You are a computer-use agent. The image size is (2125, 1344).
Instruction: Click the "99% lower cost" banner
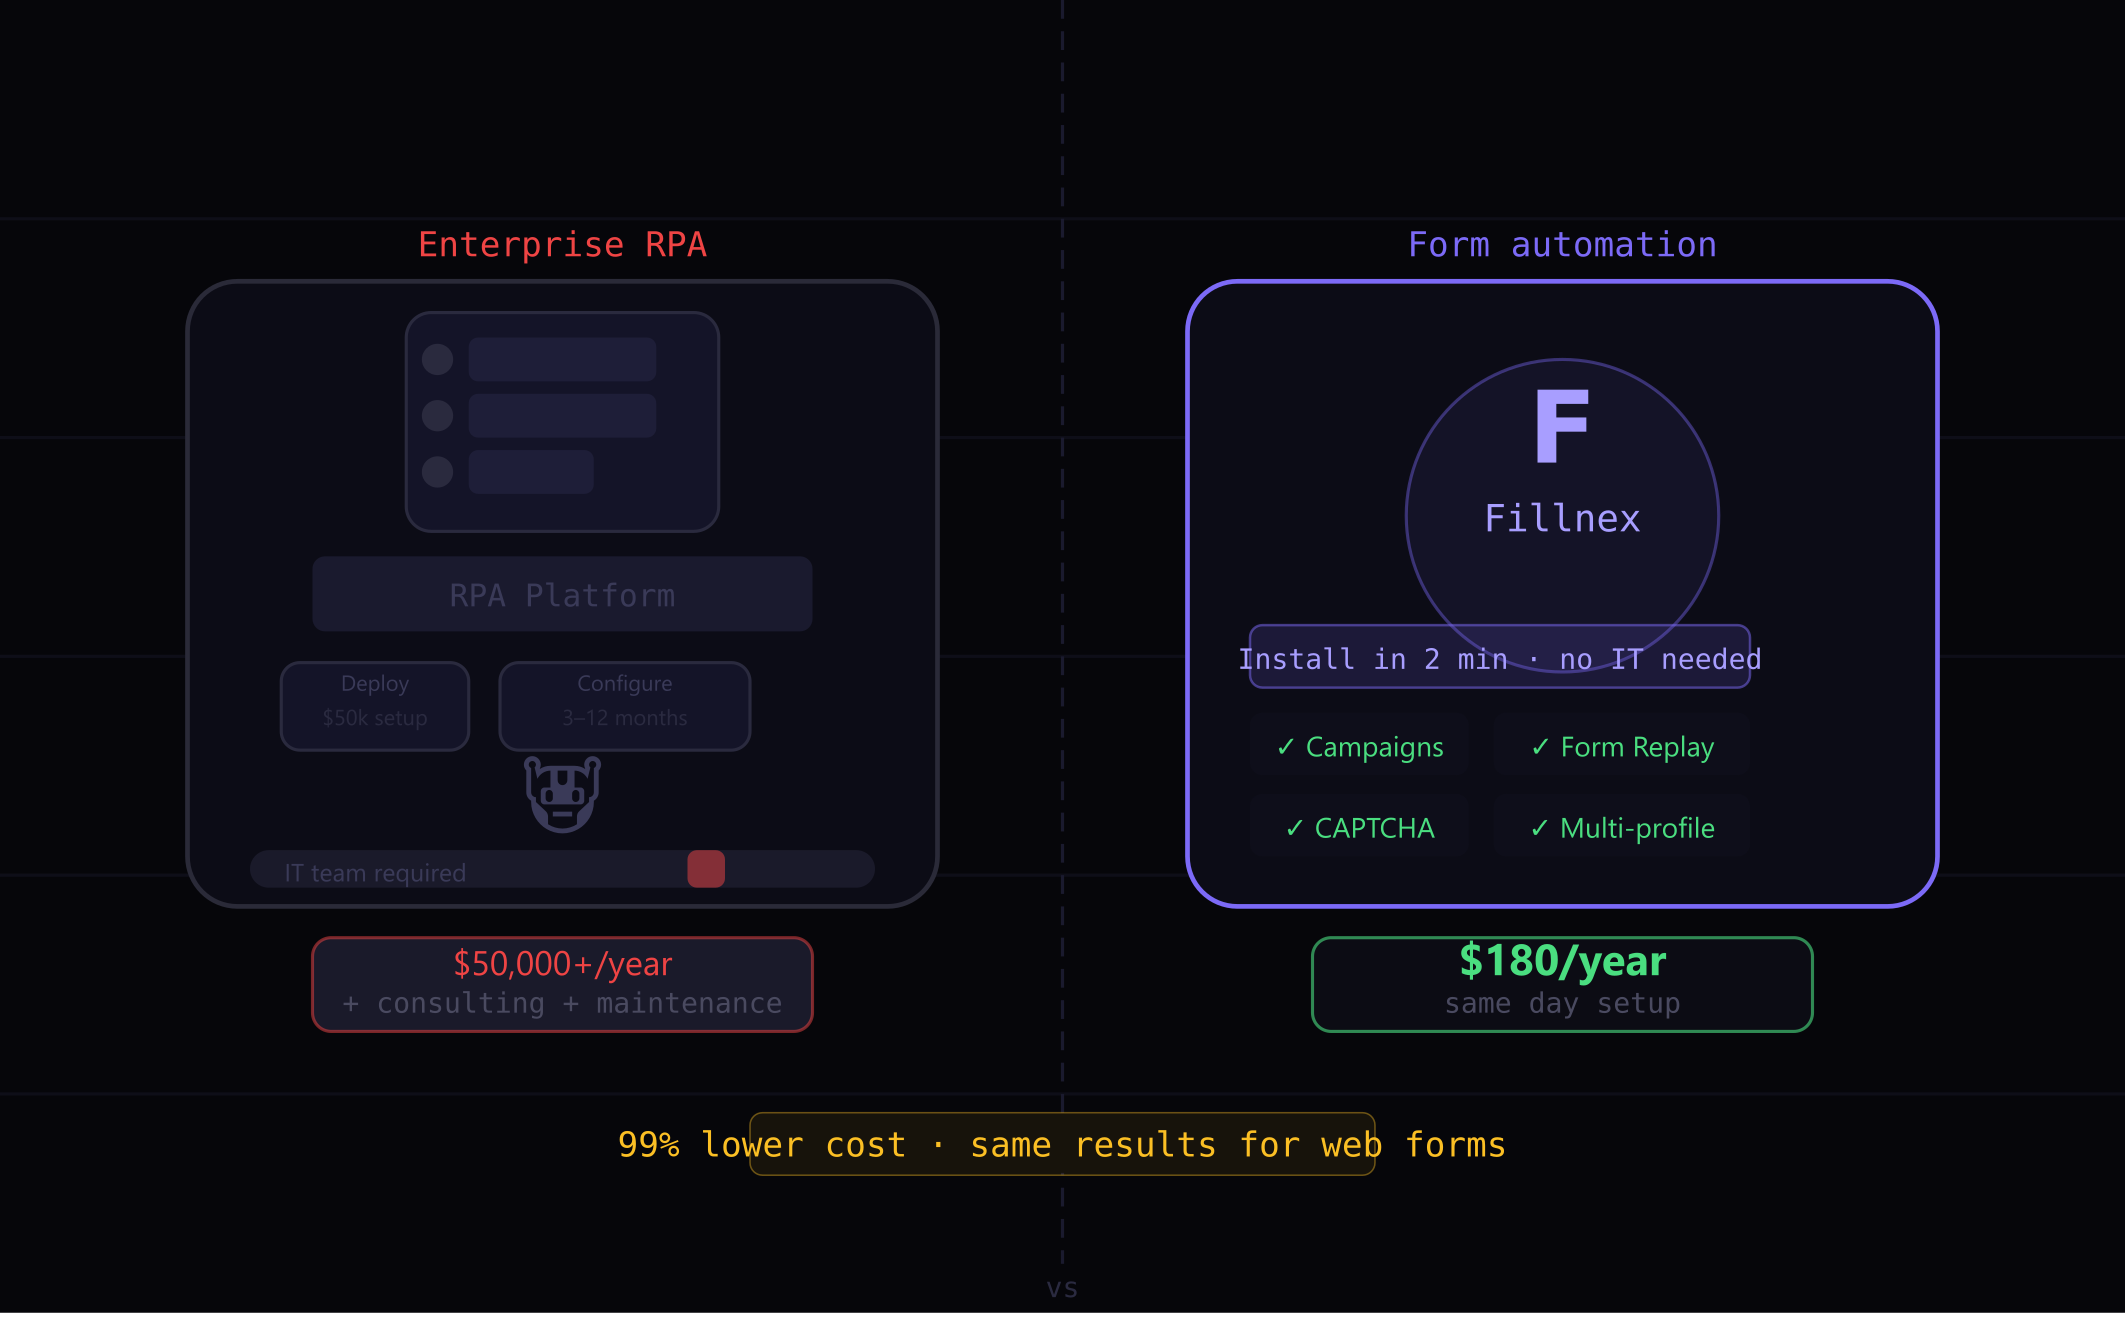[1062, 1144]
